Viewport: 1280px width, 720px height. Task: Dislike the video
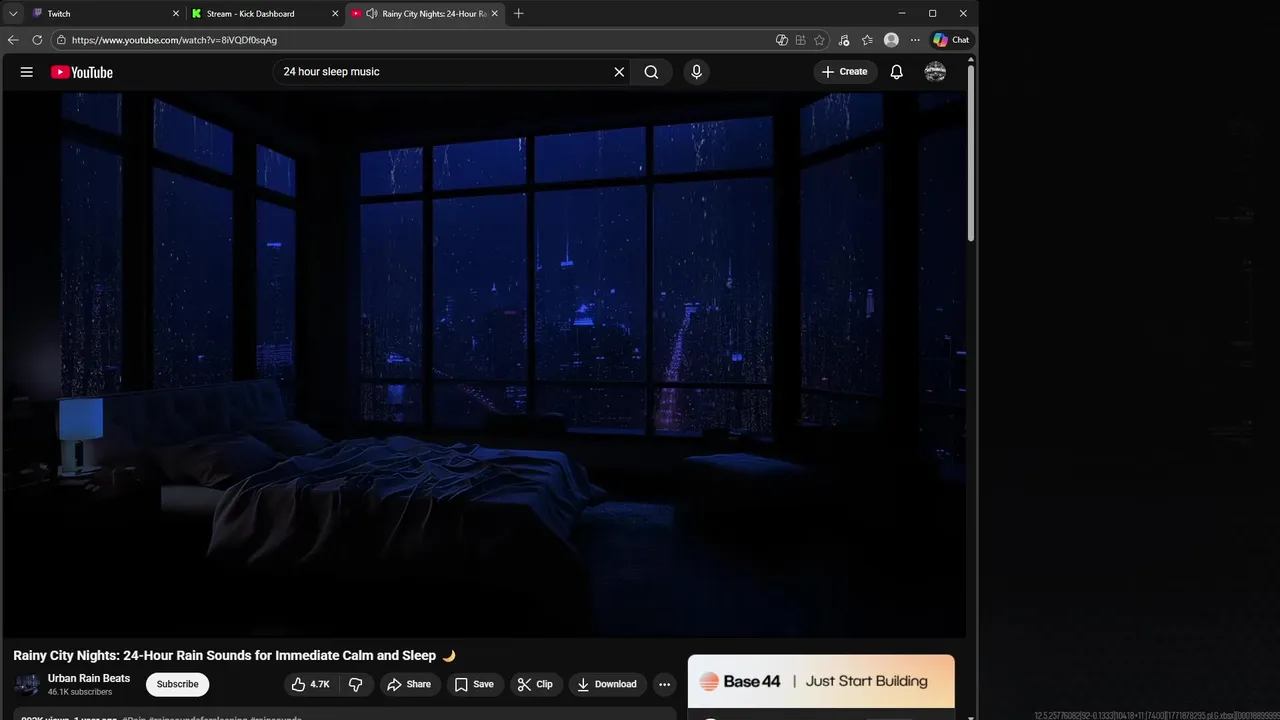click(356, 684)
